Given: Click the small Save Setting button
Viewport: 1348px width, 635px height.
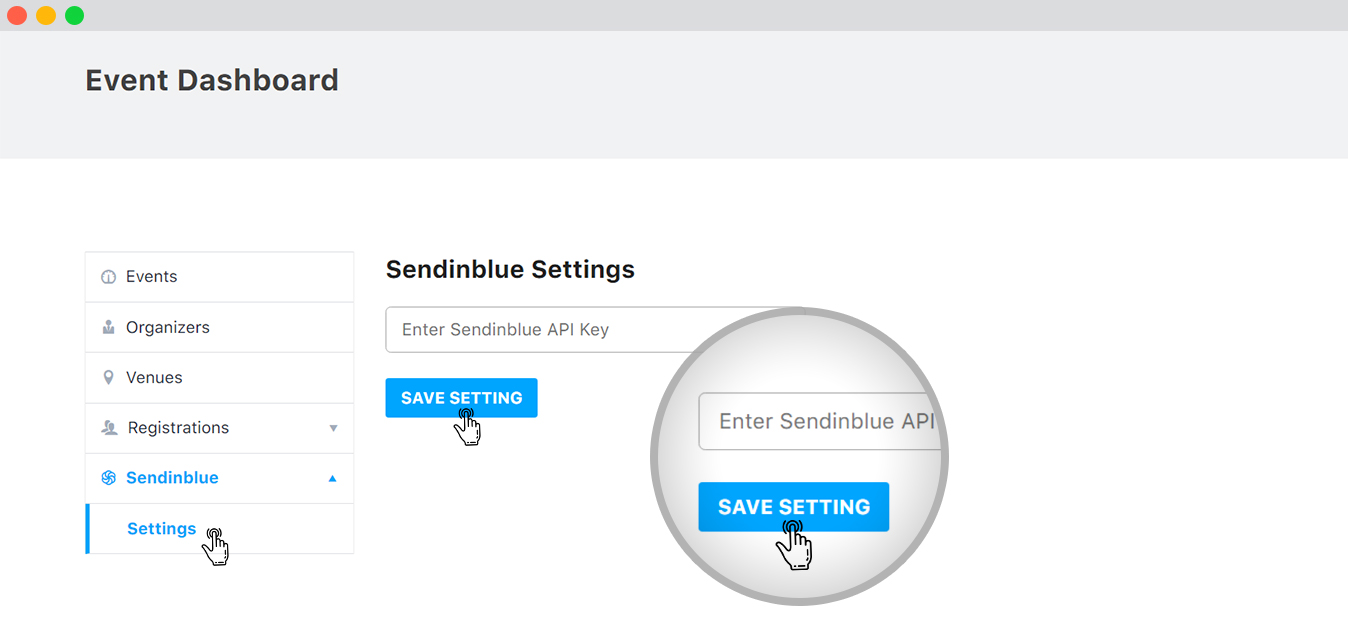Looking at the screenshot, I should (x=461, y=398).
